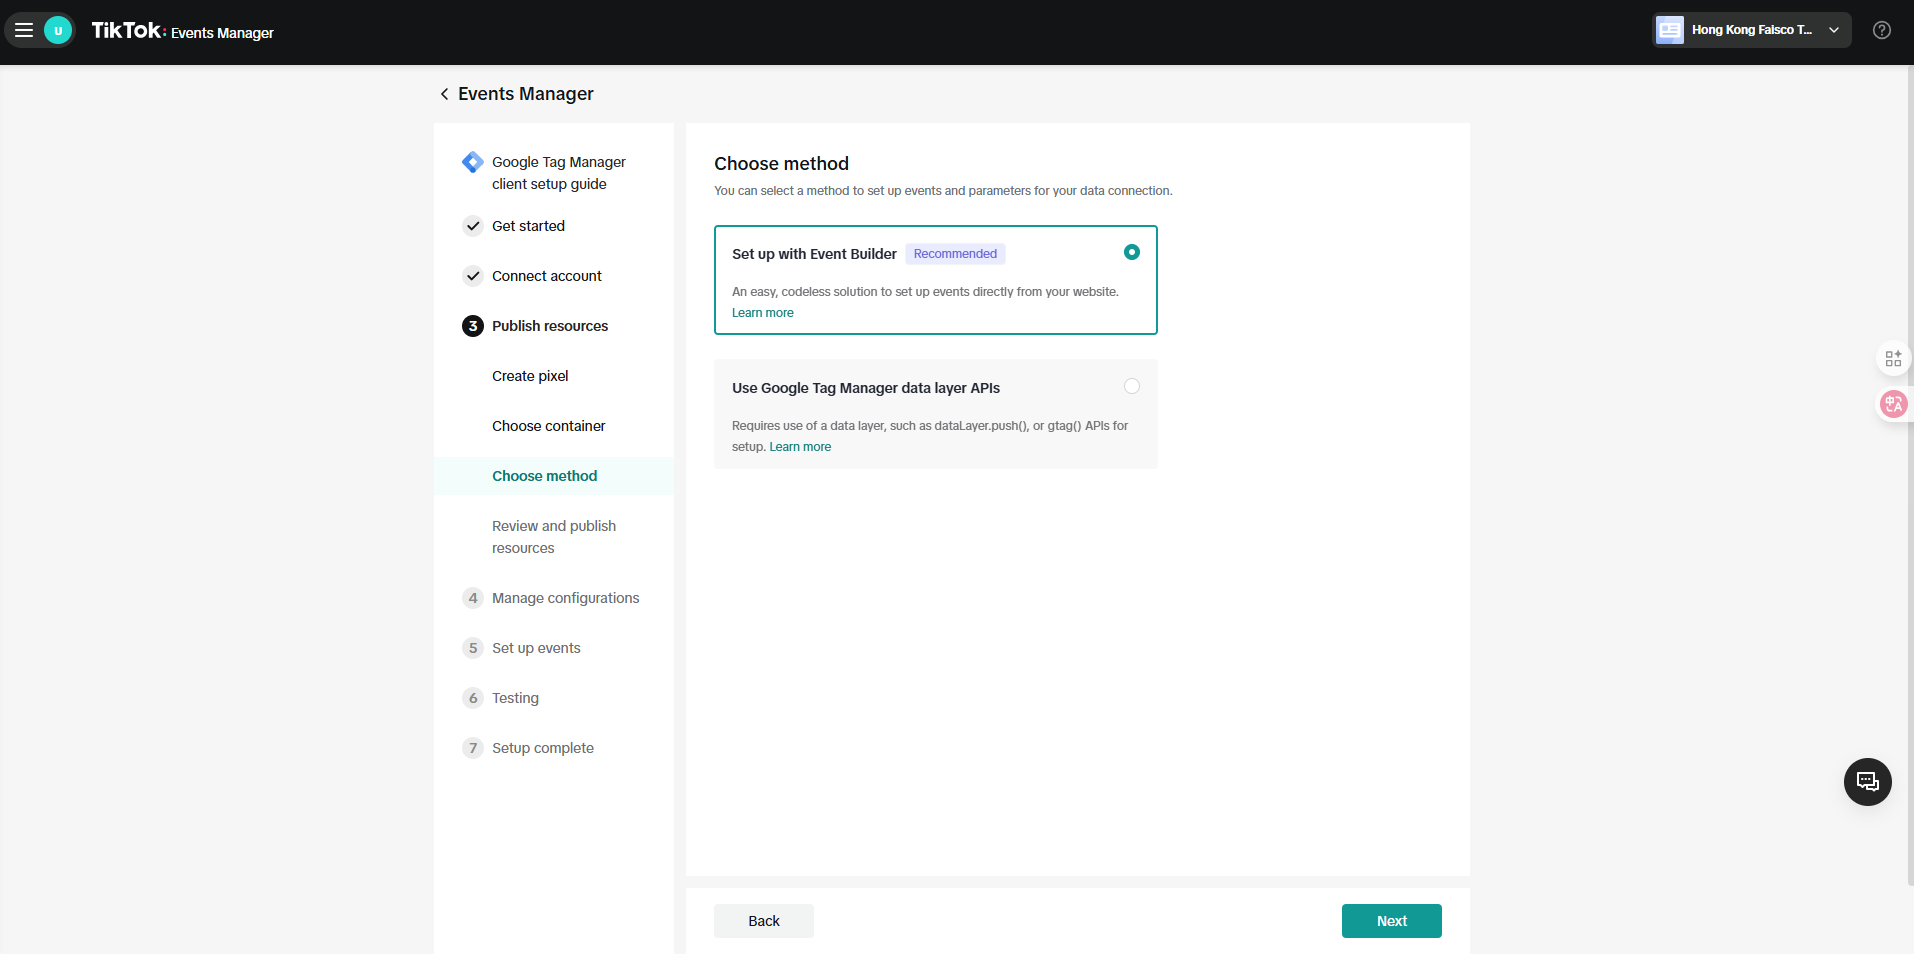This screenshot has width=1914, height=954.
Task: Expand the Hong Kong Falsco account dropdown
Action: click(x=1750, y=30)
